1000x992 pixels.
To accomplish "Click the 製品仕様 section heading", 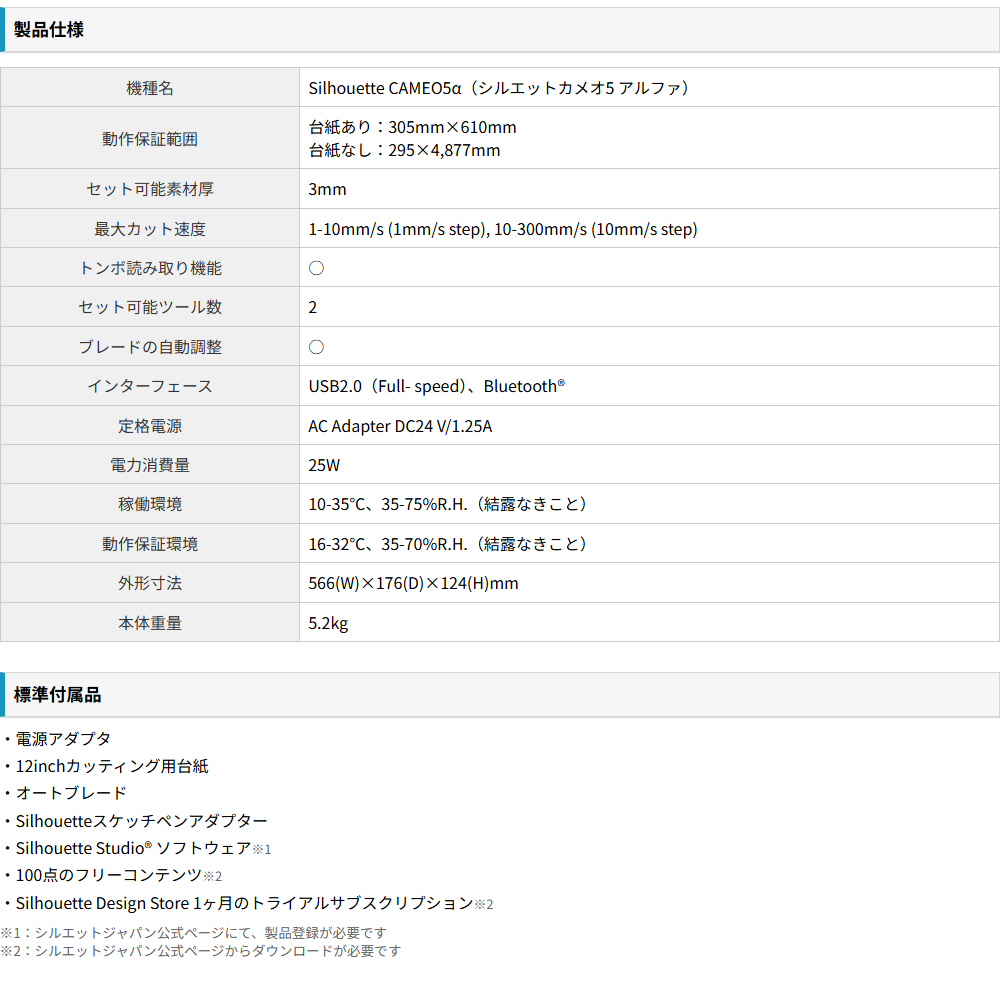I will [48, 30].
